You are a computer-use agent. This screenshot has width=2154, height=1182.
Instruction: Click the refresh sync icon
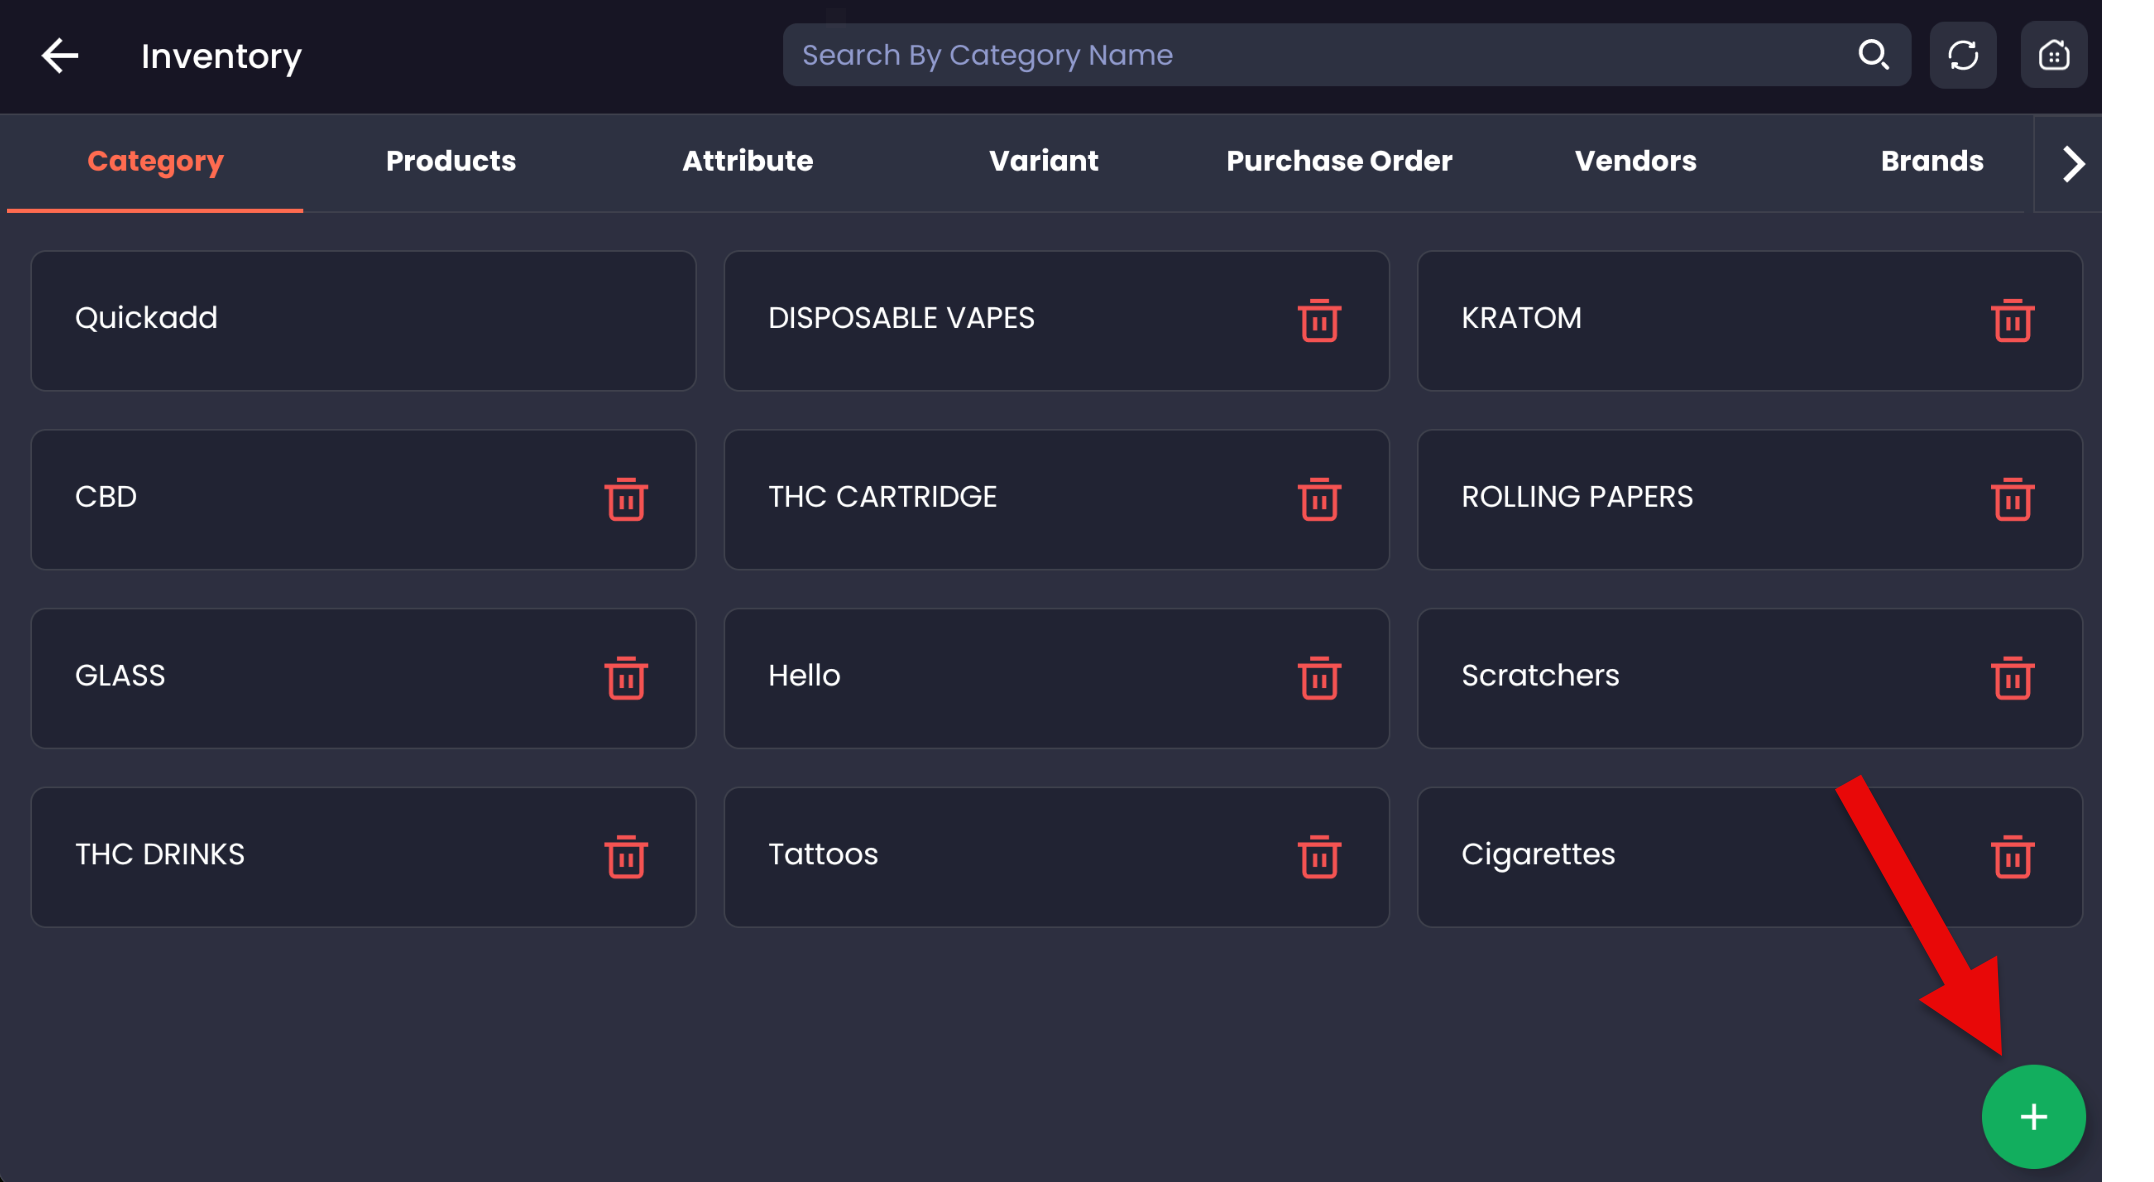pos(1963,55)
